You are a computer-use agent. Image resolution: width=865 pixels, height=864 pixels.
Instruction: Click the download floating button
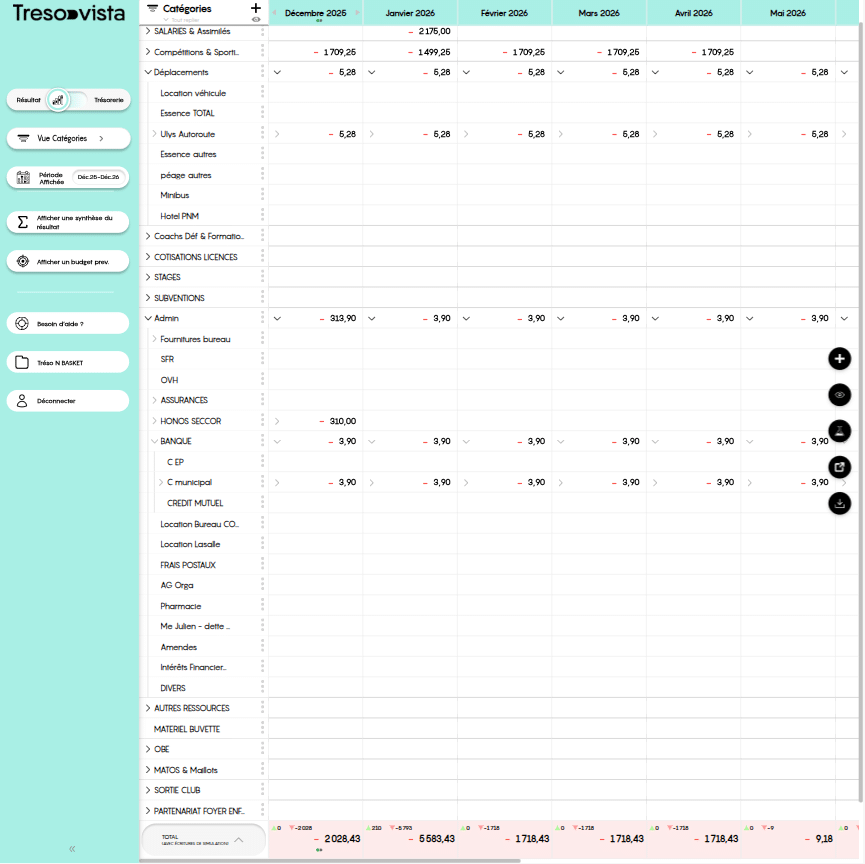(x=840, y=503)
